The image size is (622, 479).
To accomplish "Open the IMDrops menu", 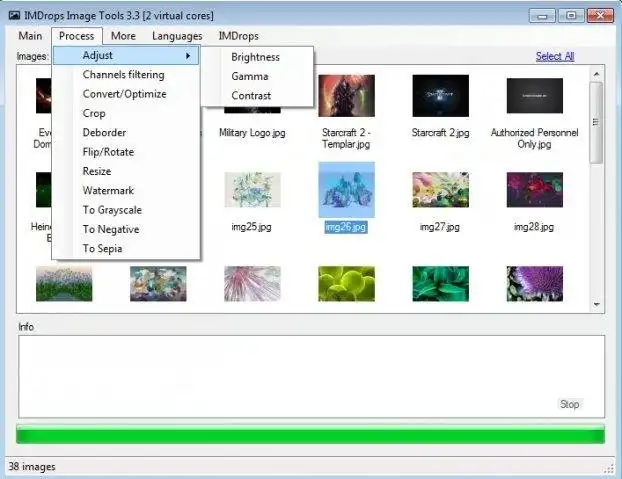I will [x=238, y=36].
